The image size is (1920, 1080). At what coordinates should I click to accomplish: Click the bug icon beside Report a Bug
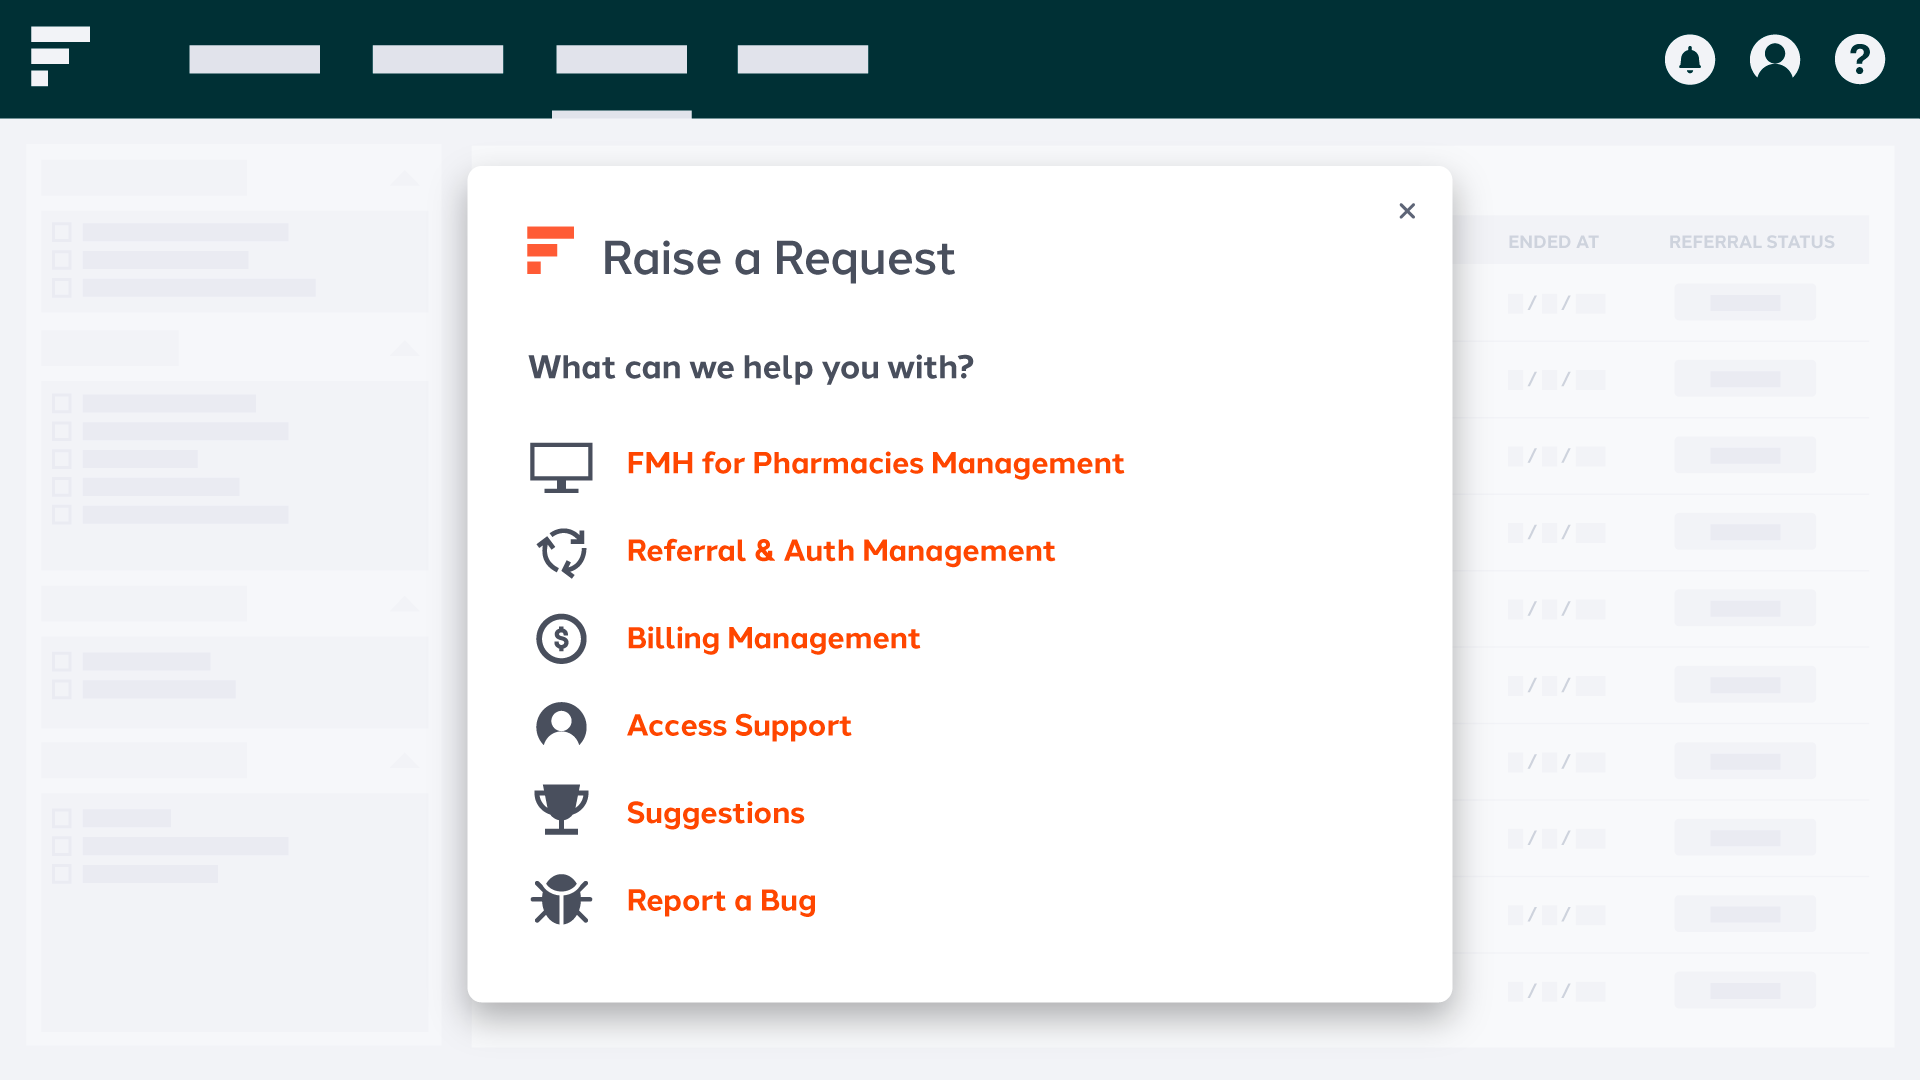pyautogui.click(x=561, y=900)
